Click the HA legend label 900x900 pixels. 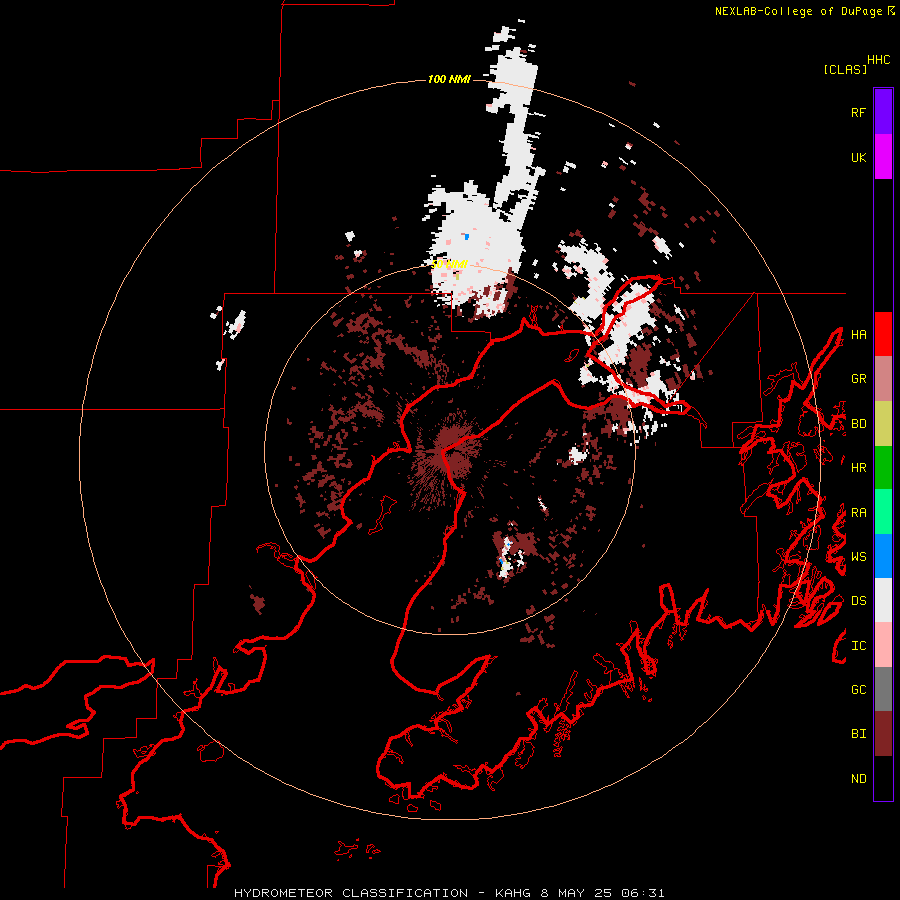click(858, 334)
